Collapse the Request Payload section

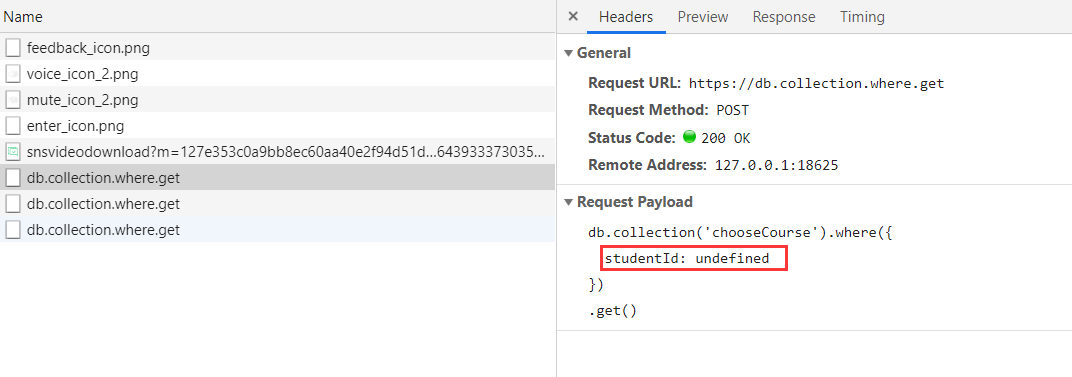(568, 203)
